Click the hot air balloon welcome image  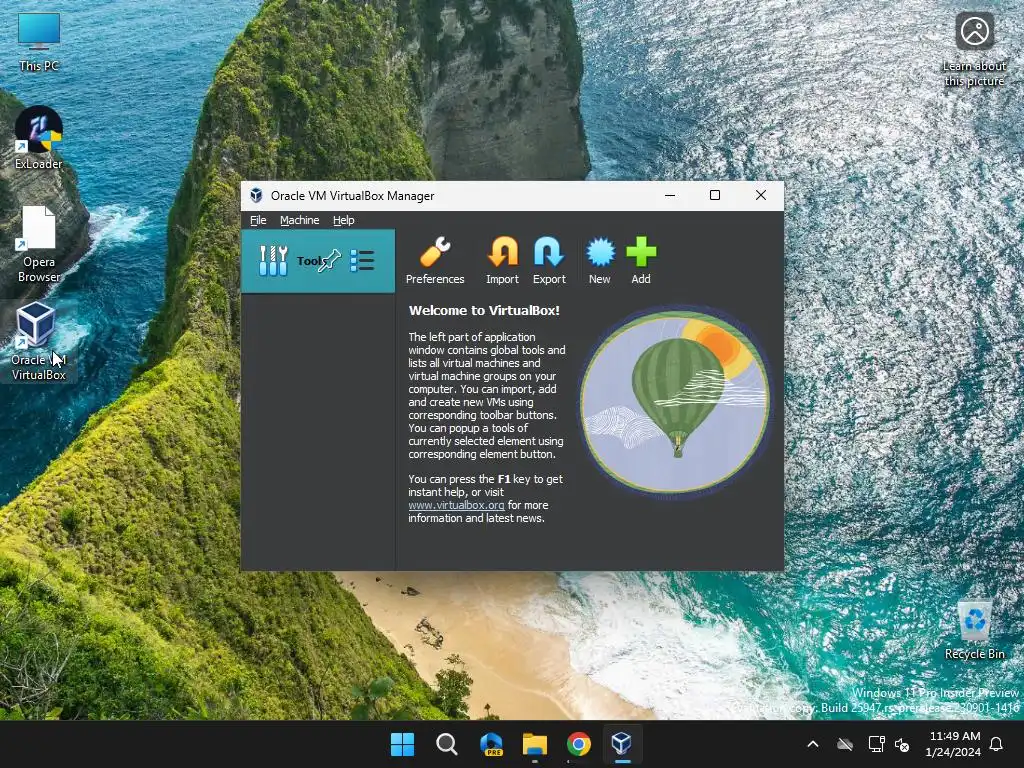tap(675, 402)
